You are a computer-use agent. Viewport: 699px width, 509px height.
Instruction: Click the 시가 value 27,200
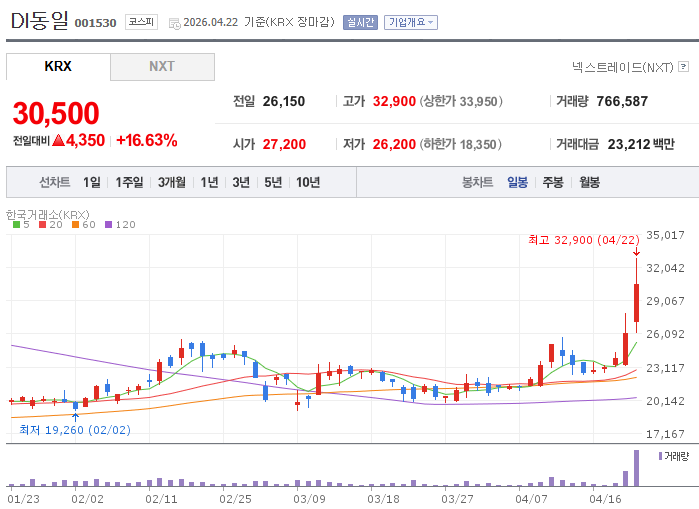coord(284,144)
